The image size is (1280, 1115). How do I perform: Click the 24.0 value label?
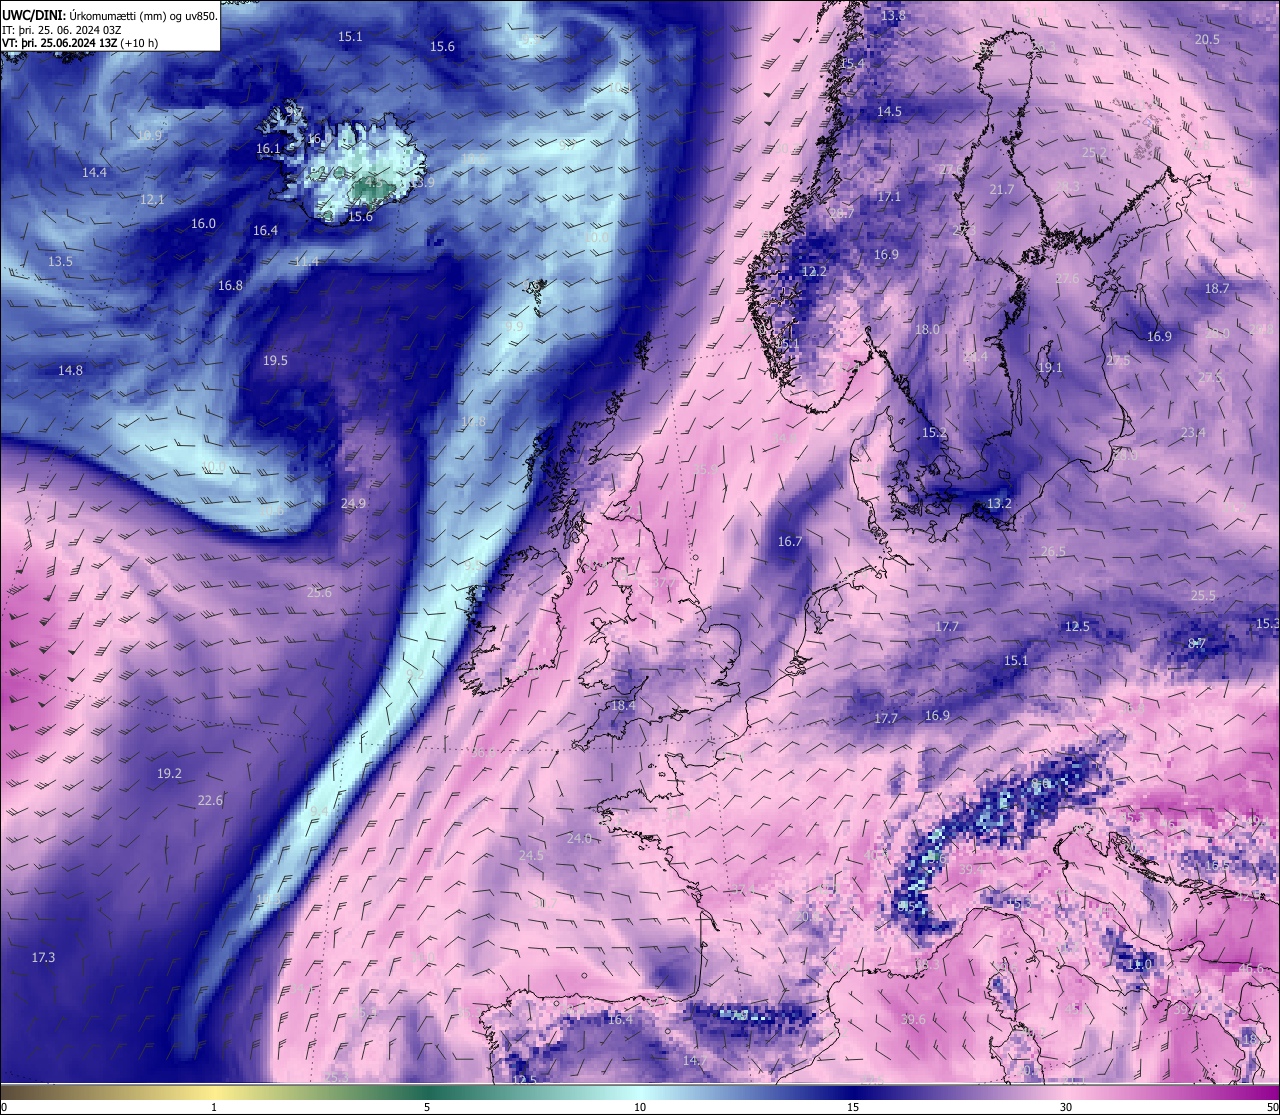[x=579, y=839]
